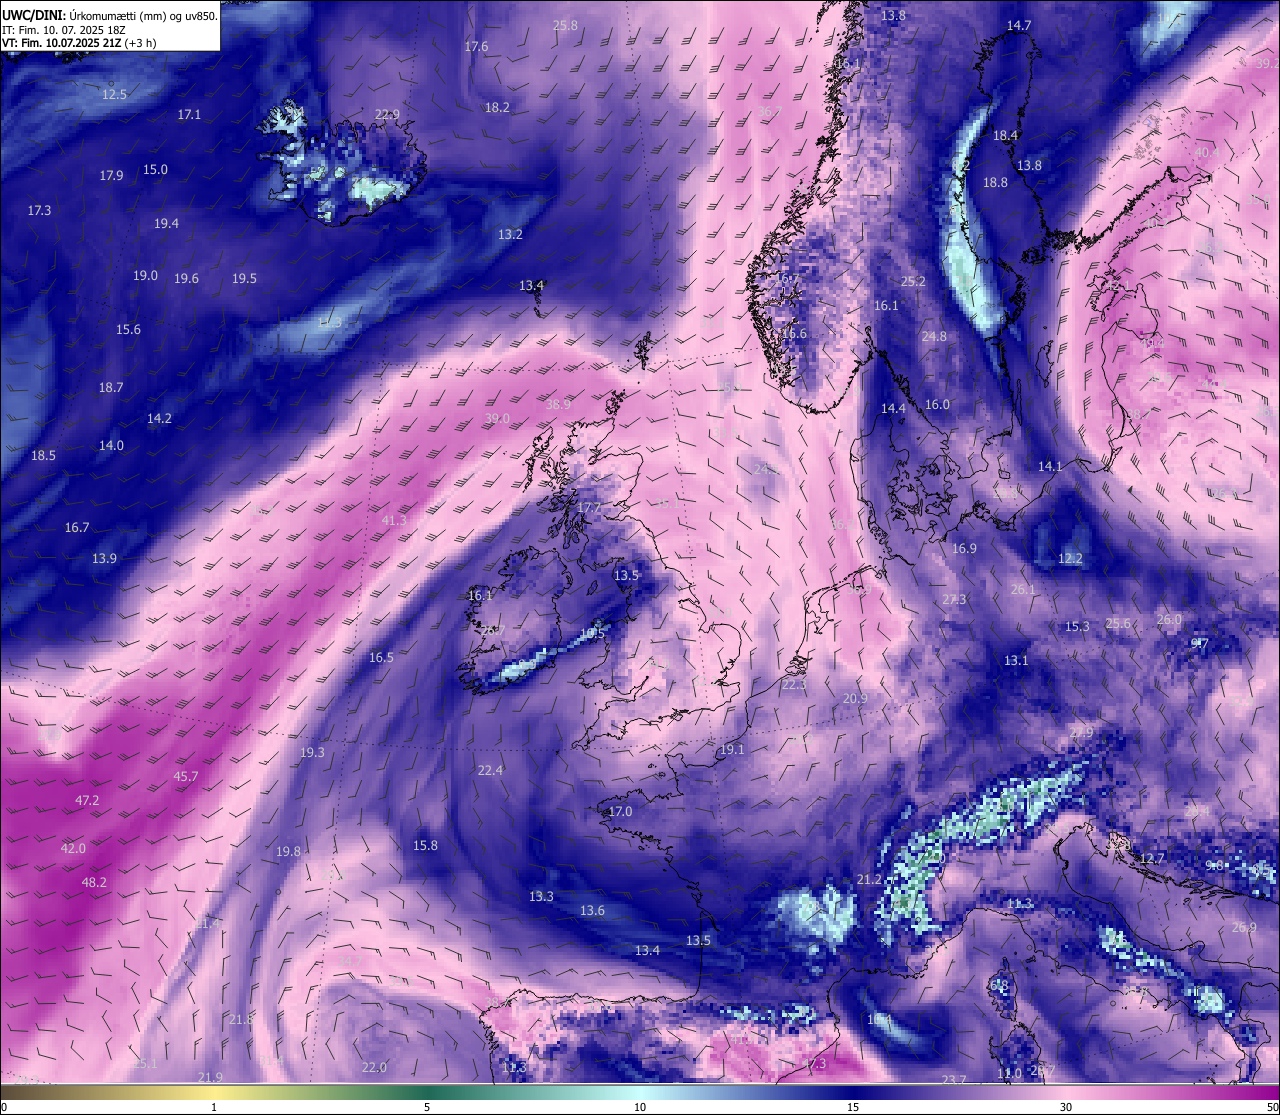Select the 19.1 value label

(x=732, y=749)
